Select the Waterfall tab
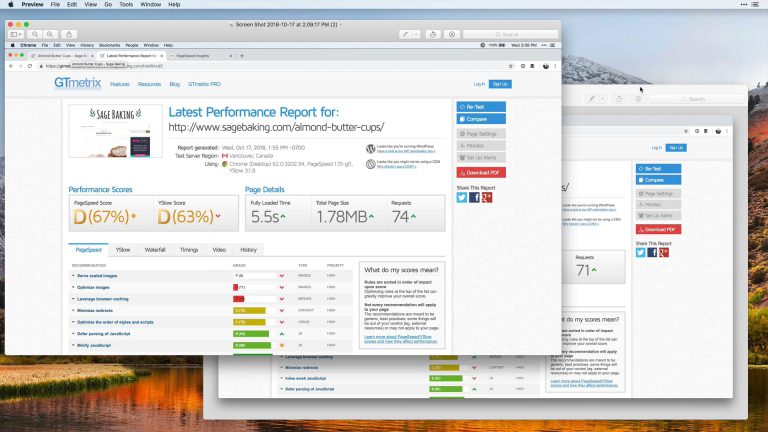Screen dimensions: 768x432 coord(155,250)
